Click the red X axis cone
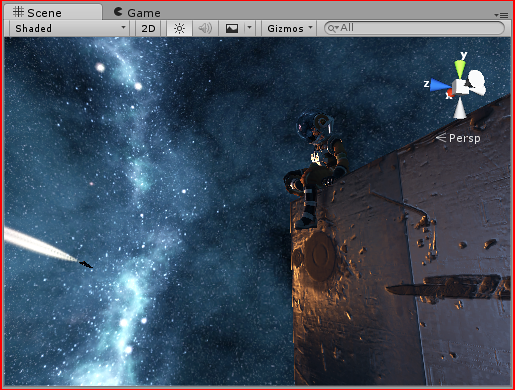This screenshot has height=390, width=515. point(450,93)
